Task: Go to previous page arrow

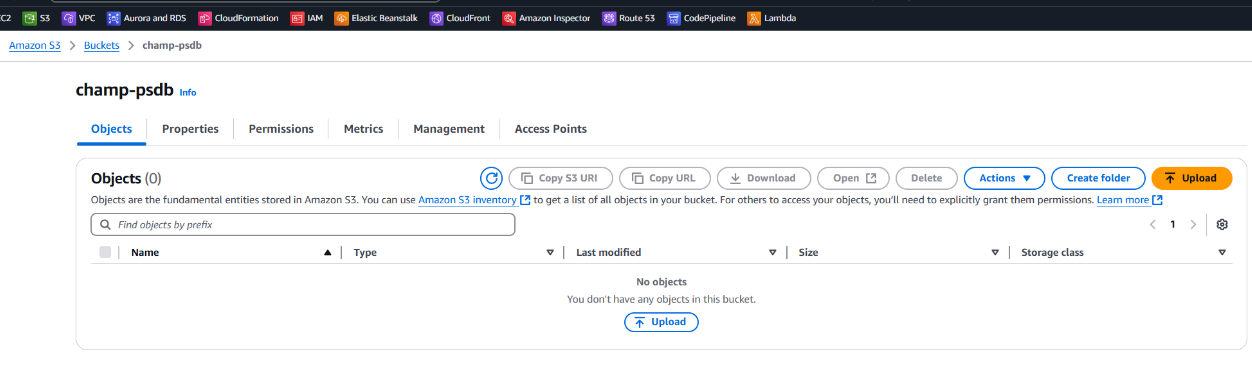Action: 1153,225
